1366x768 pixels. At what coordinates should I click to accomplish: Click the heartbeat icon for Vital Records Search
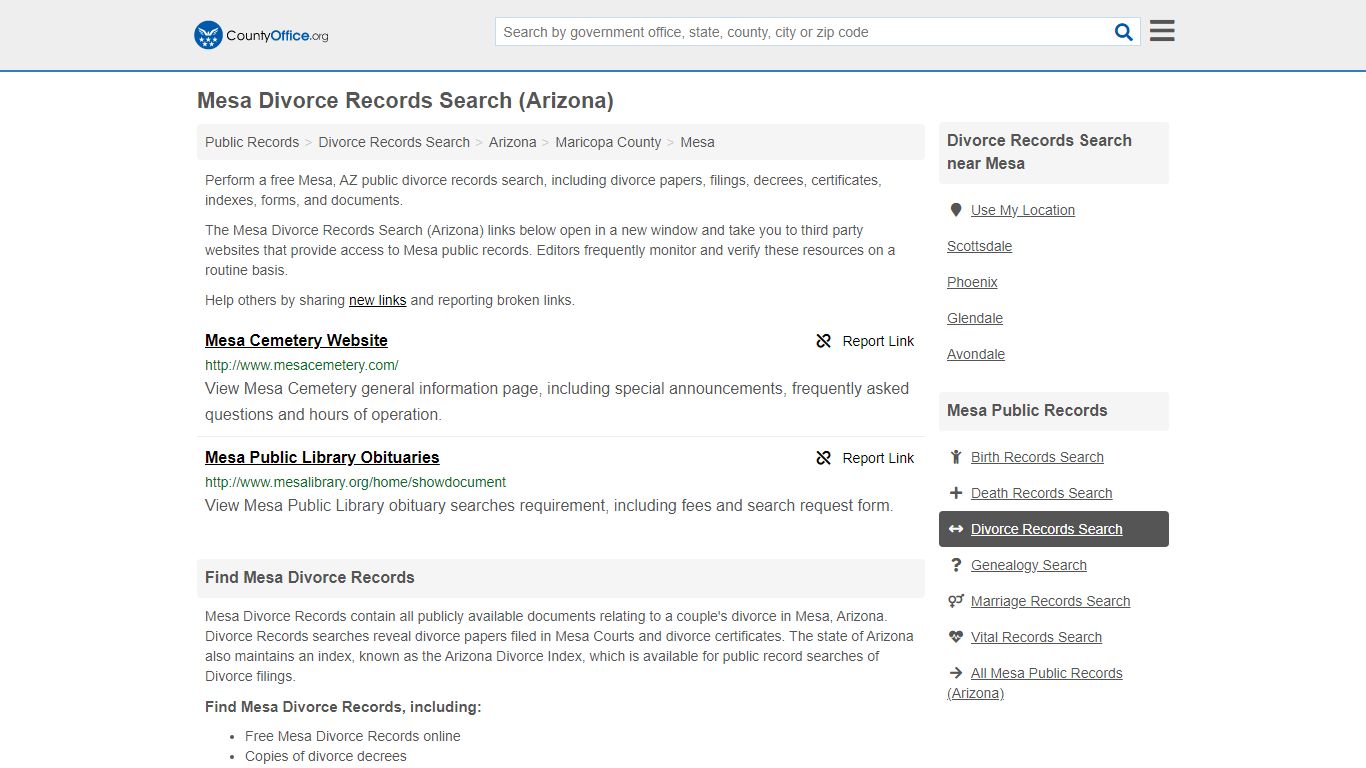956,637
